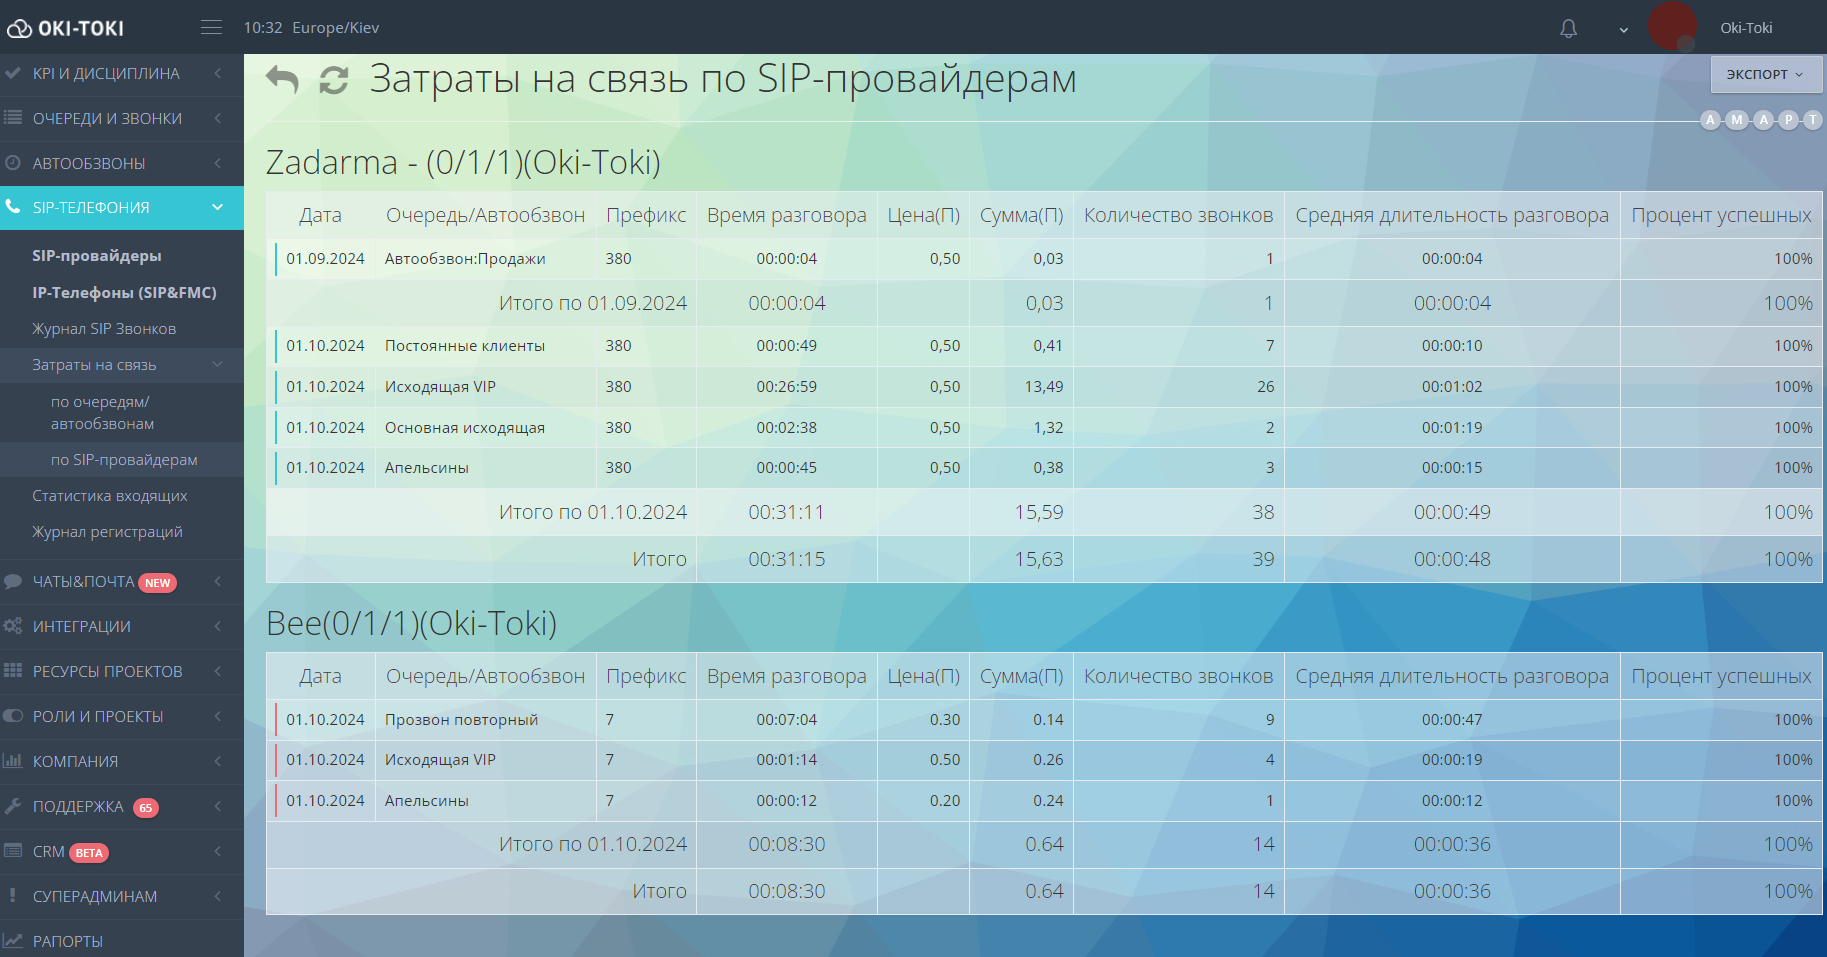Expand ОЧЕРЕДИ И ЗВОНКИ menu
Viewport: 1827px width, 957px height.
(x=122, y=119)
